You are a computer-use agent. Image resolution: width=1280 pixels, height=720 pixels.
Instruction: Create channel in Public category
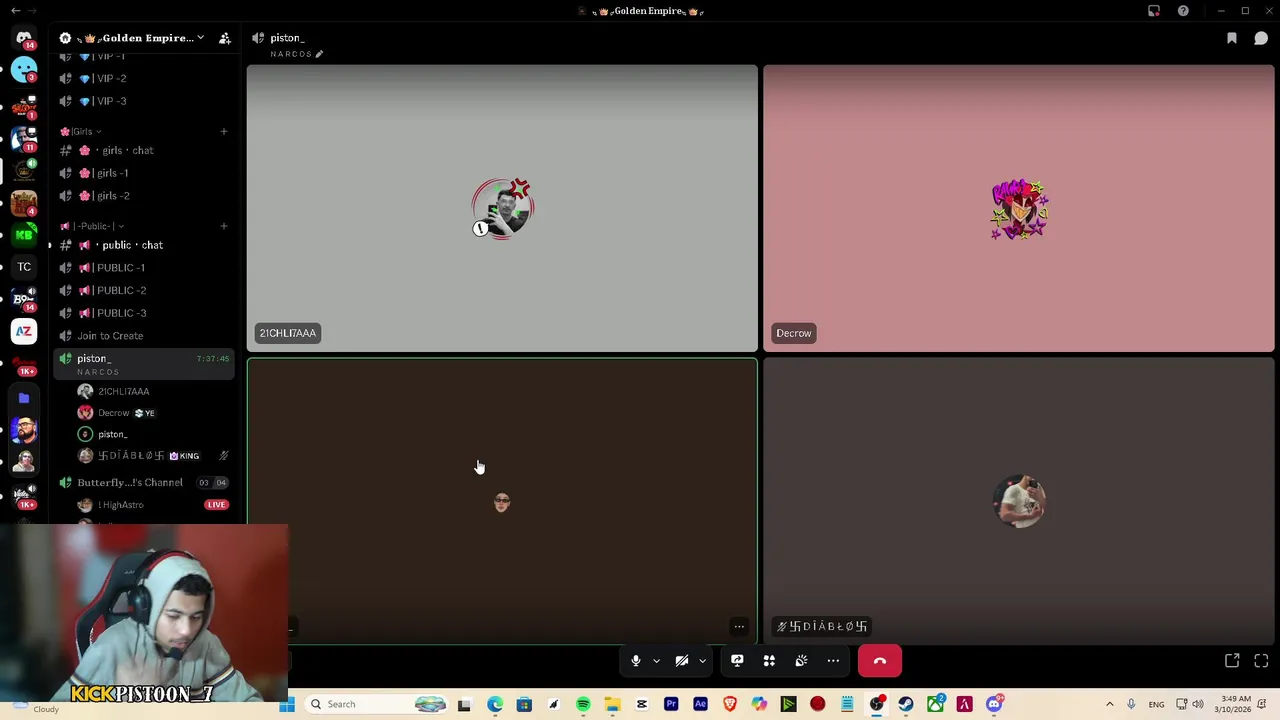coord(224,226)
